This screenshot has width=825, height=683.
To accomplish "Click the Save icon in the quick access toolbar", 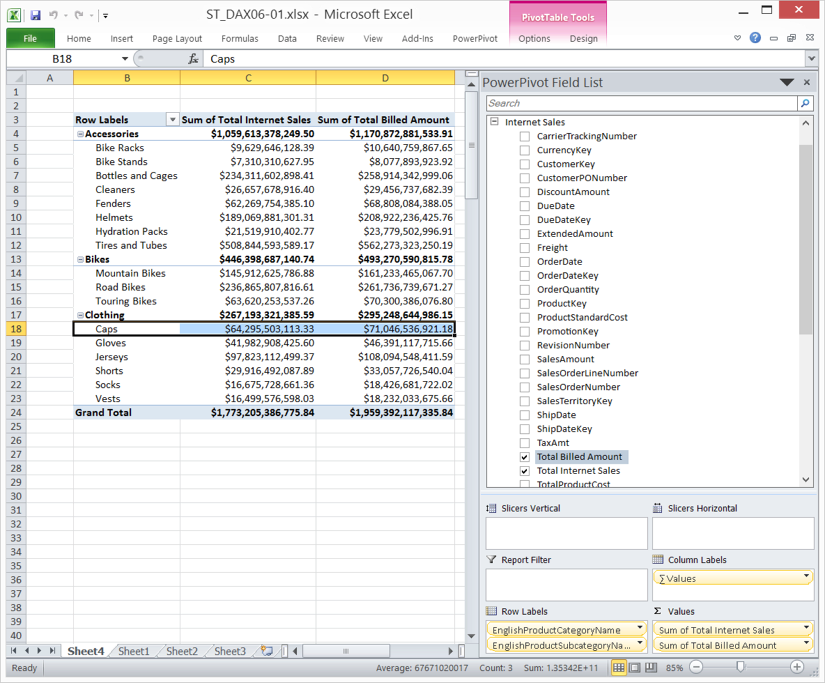I will point(35,15).
